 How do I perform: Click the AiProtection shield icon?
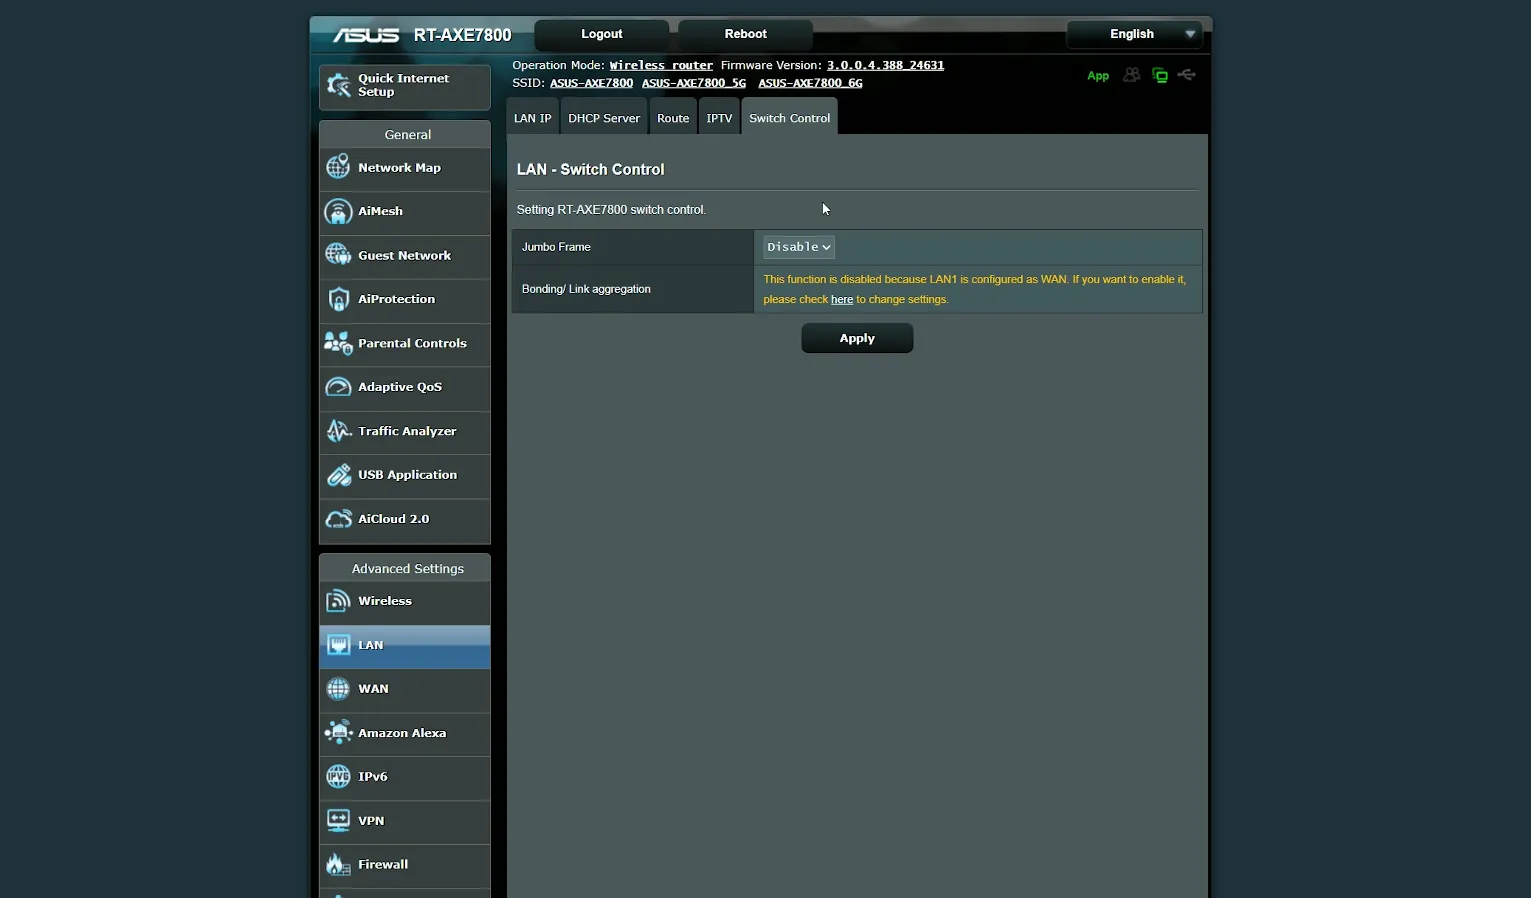click(338, 299)
